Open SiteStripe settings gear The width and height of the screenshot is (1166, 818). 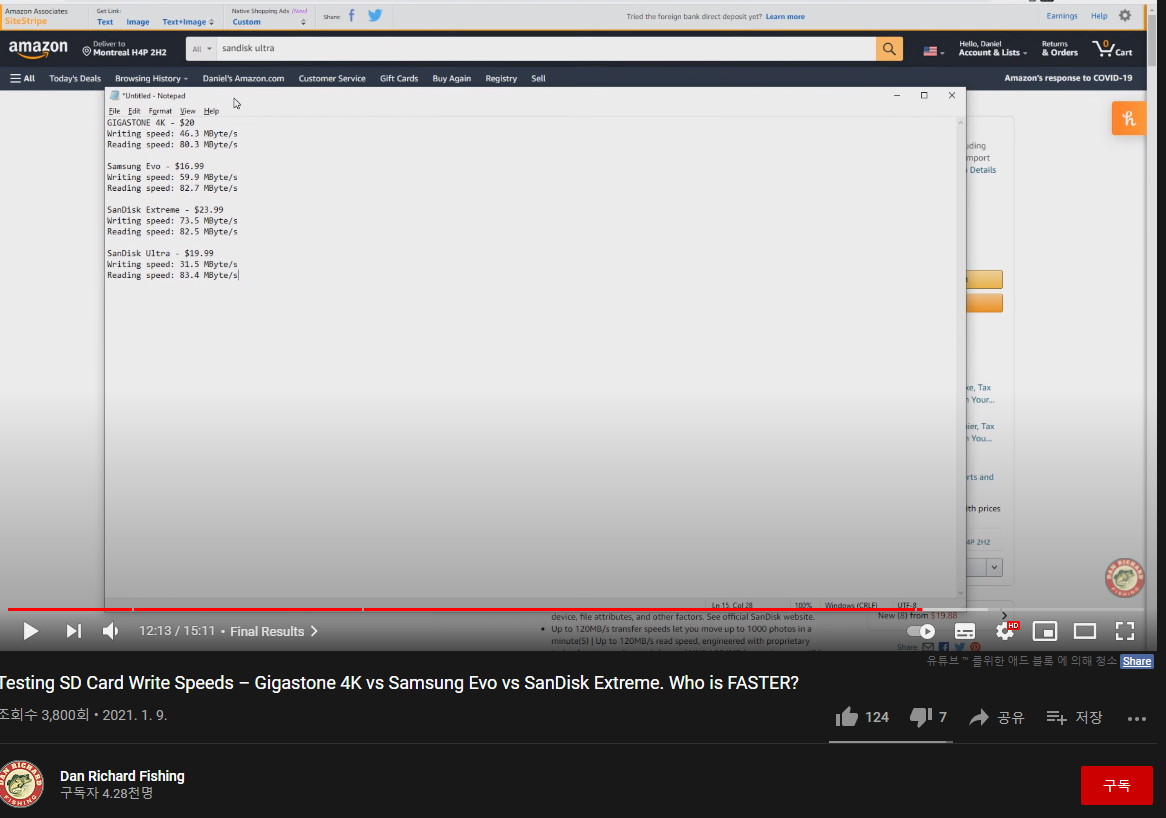(1124, 16)
